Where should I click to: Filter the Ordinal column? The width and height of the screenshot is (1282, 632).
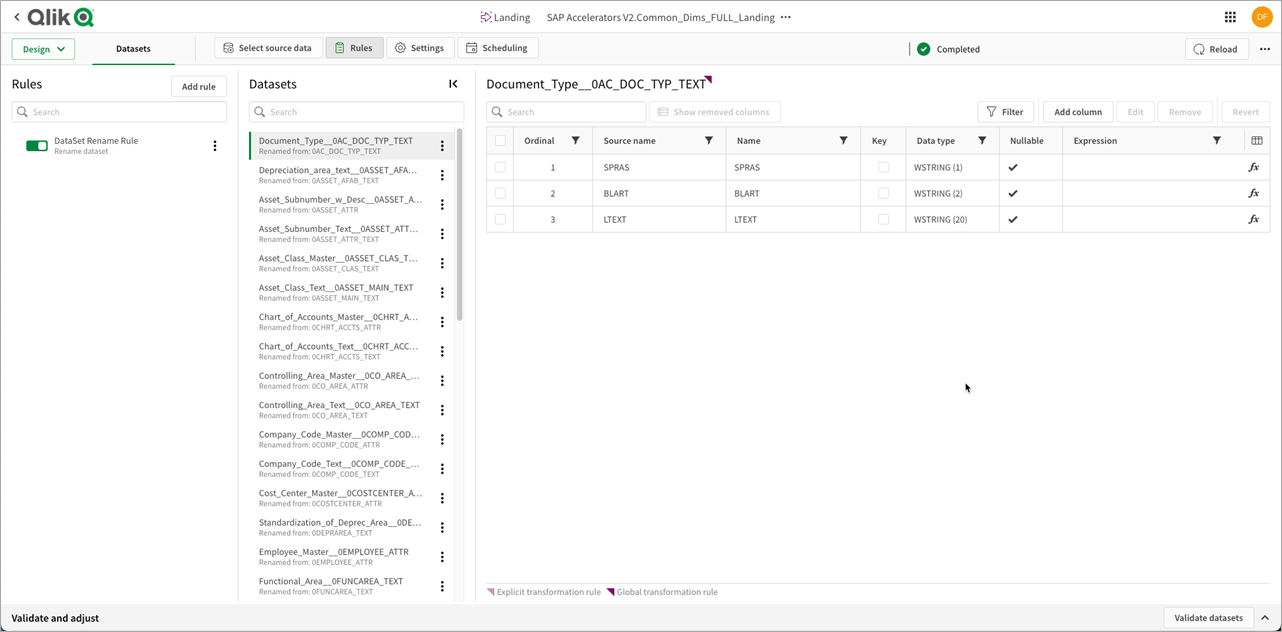point(575,141)
